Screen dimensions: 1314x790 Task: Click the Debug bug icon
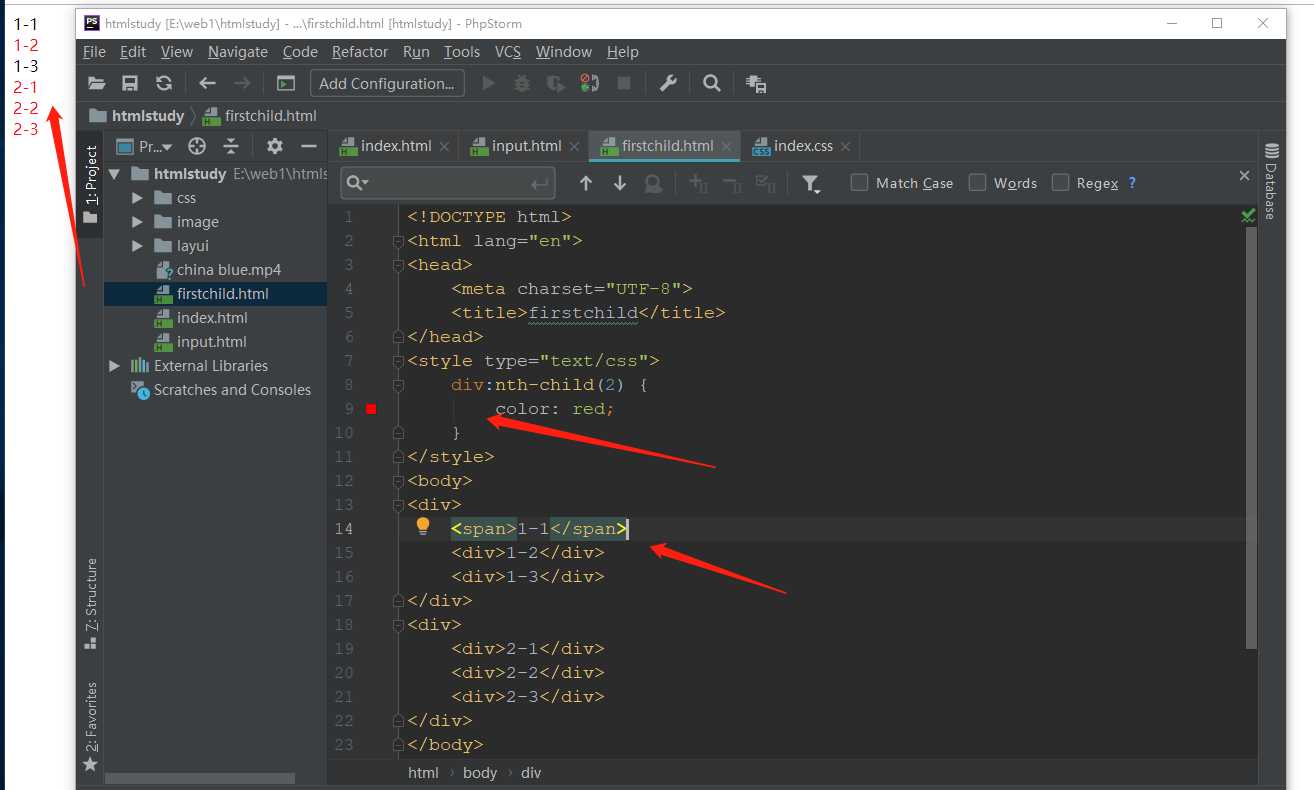[522, 84]
